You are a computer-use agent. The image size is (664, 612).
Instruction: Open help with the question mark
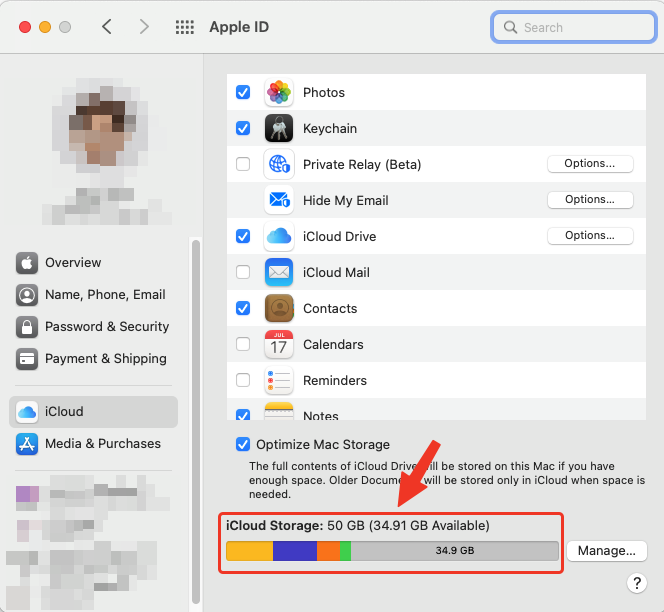636,583
